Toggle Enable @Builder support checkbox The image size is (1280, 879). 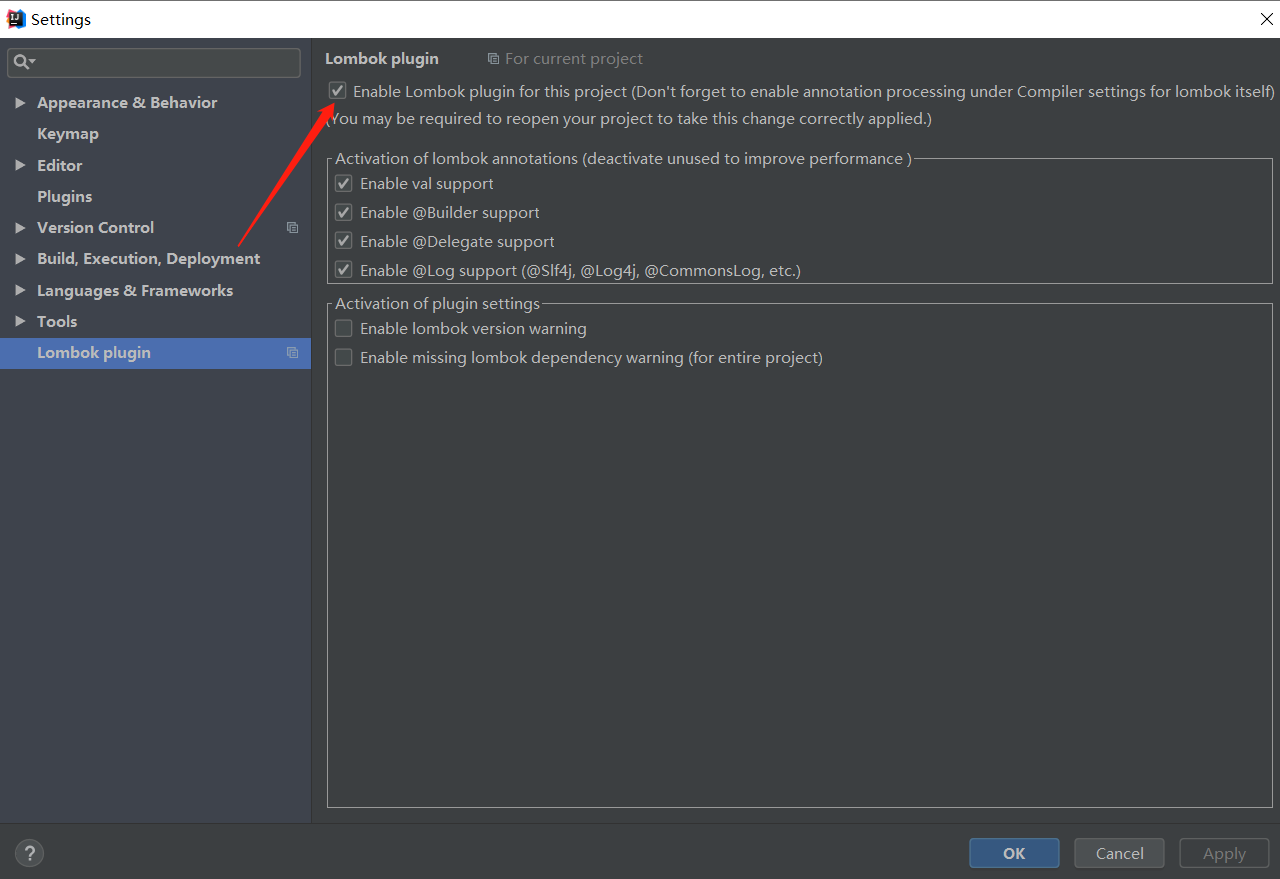[x=343, y=213]
